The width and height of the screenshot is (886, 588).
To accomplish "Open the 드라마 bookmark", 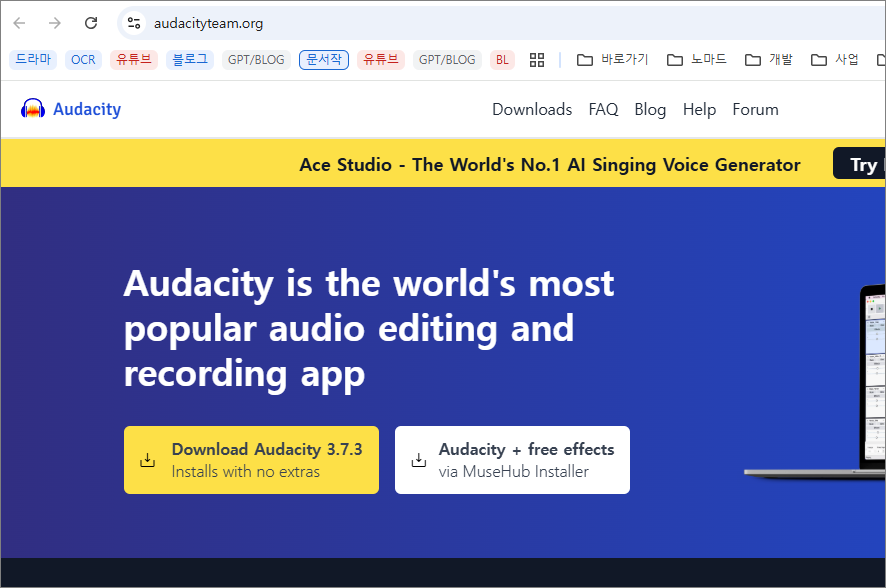I will coord(33,59).
